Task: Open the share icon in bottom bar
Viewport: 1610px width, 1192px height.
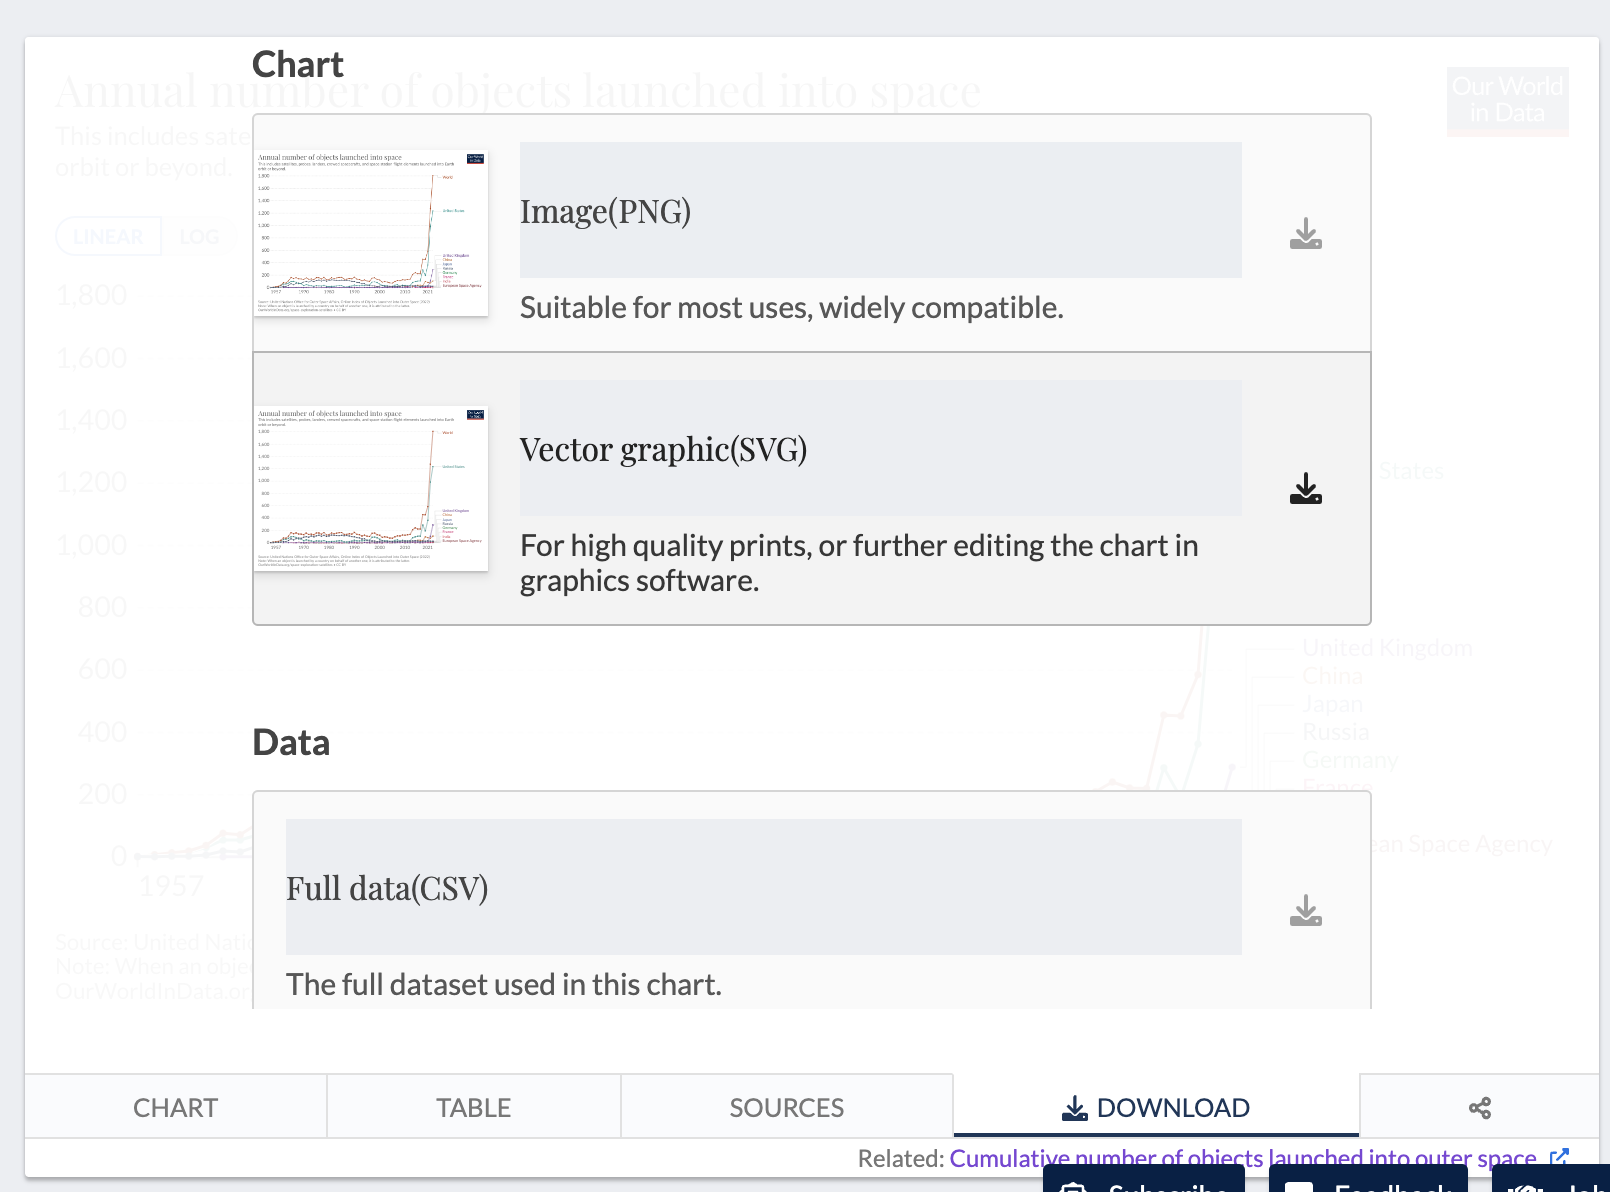Action: 1478,1107
